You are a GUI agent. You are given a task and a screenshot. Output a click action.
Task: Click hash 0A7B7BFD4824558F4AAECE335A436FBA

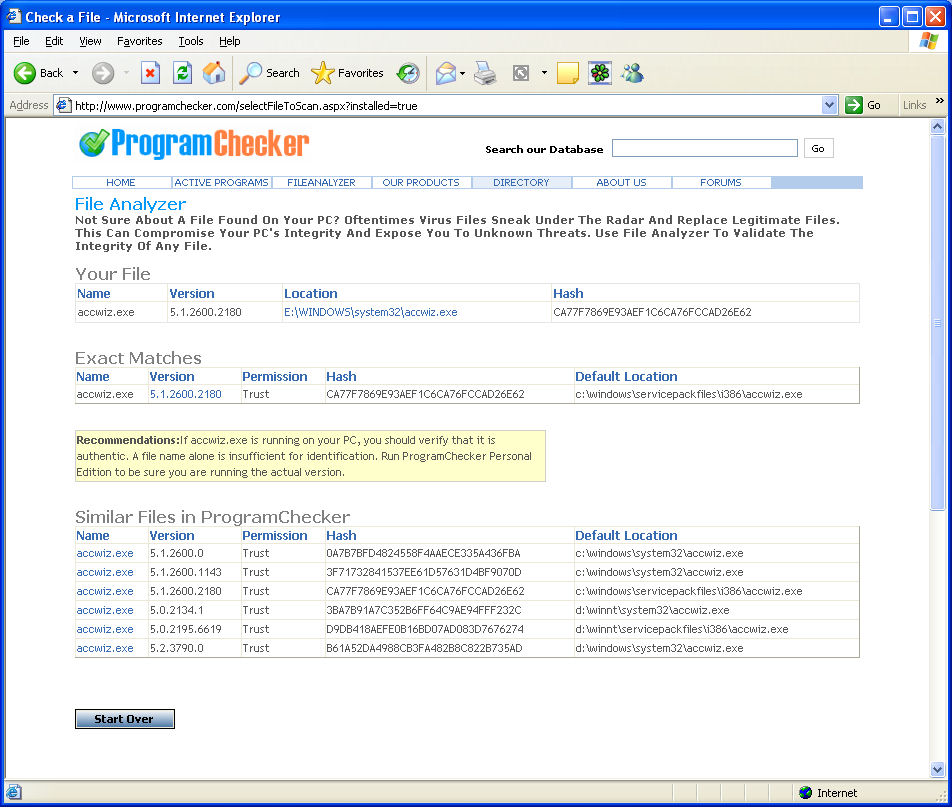pos(423,553)
